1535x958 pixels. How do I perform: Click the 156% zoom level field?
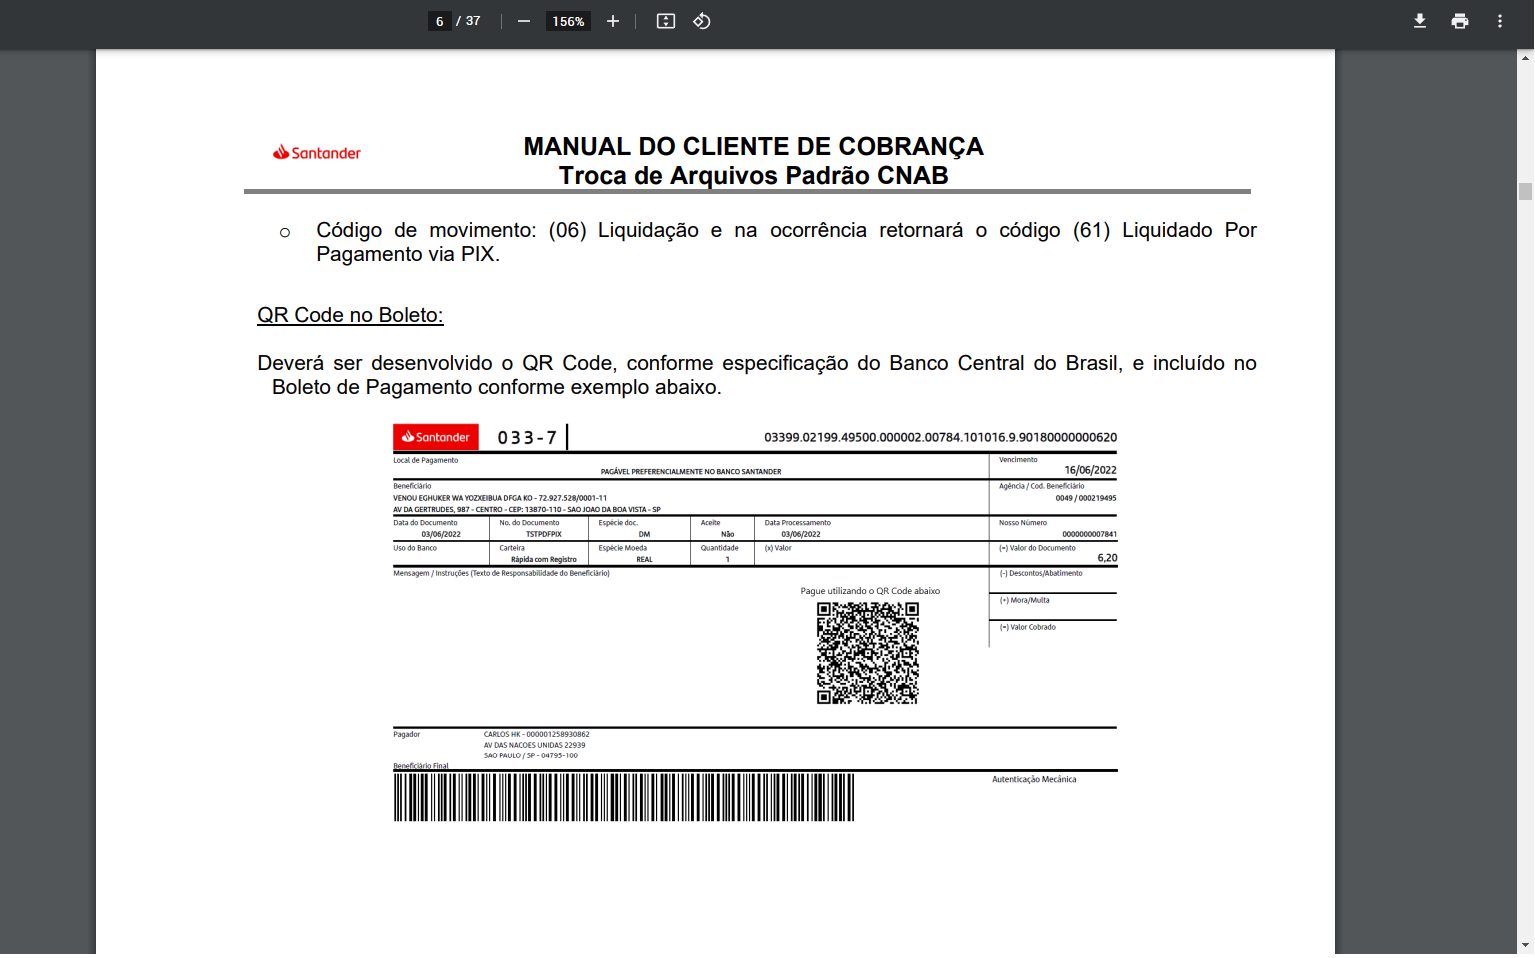pos(568,21)
